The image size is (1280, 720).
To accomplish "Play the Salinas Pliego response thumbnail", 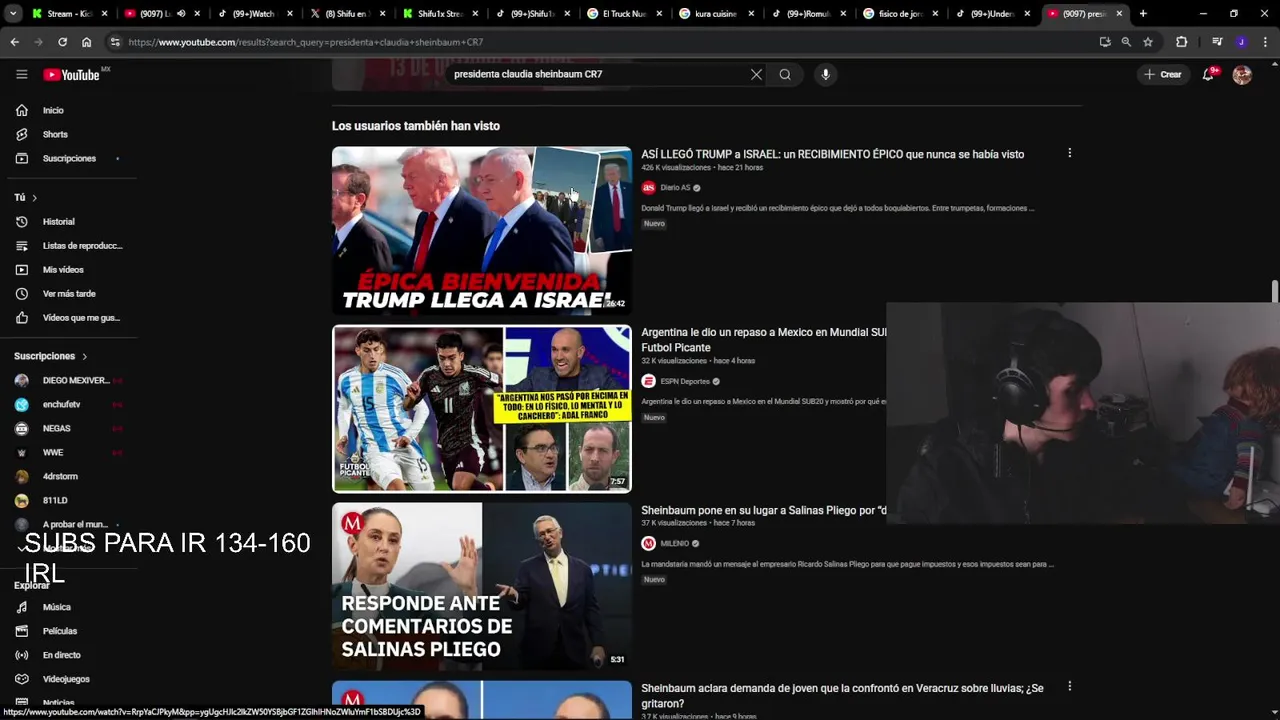I will pos(482,586).
